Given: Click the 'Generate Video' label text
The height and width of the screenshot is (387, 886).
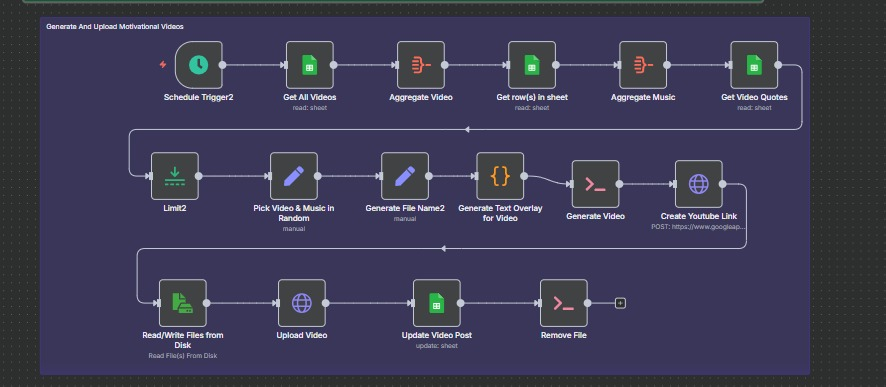Looking at the screenshot, I should [596, 216].
